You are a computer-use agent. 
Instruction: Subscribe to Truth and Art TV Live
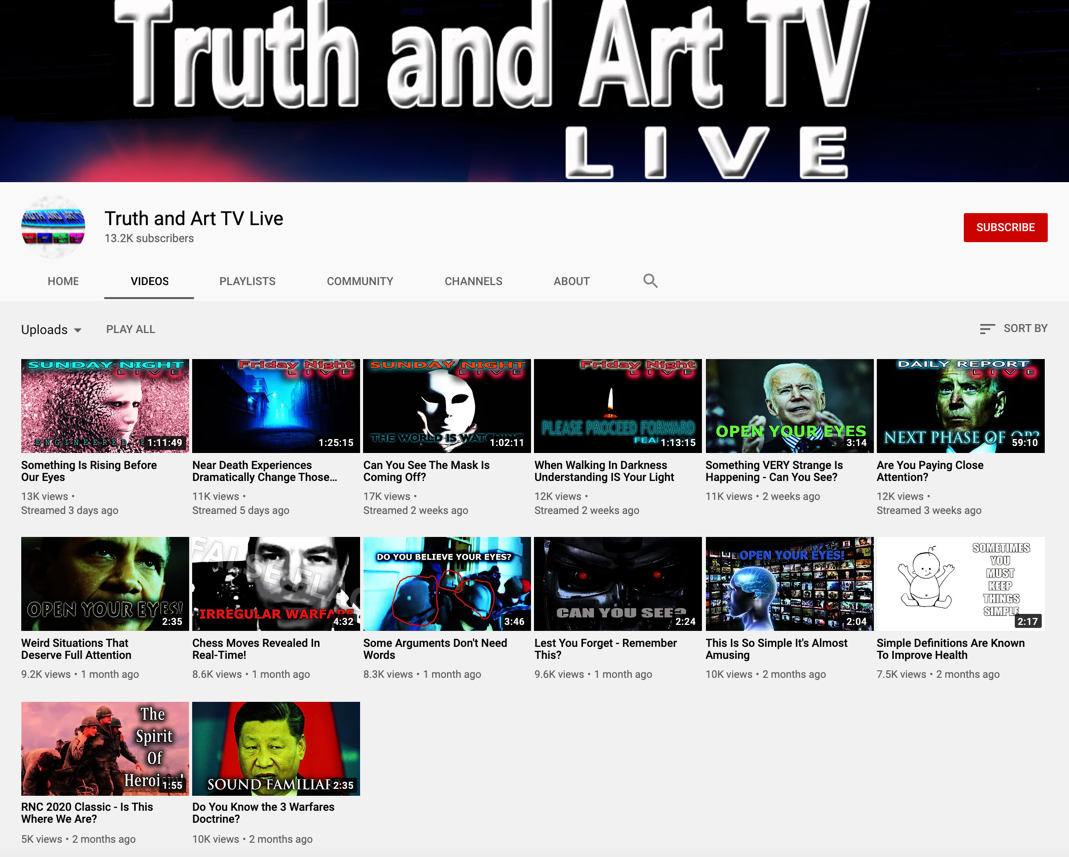point(1005,228)
